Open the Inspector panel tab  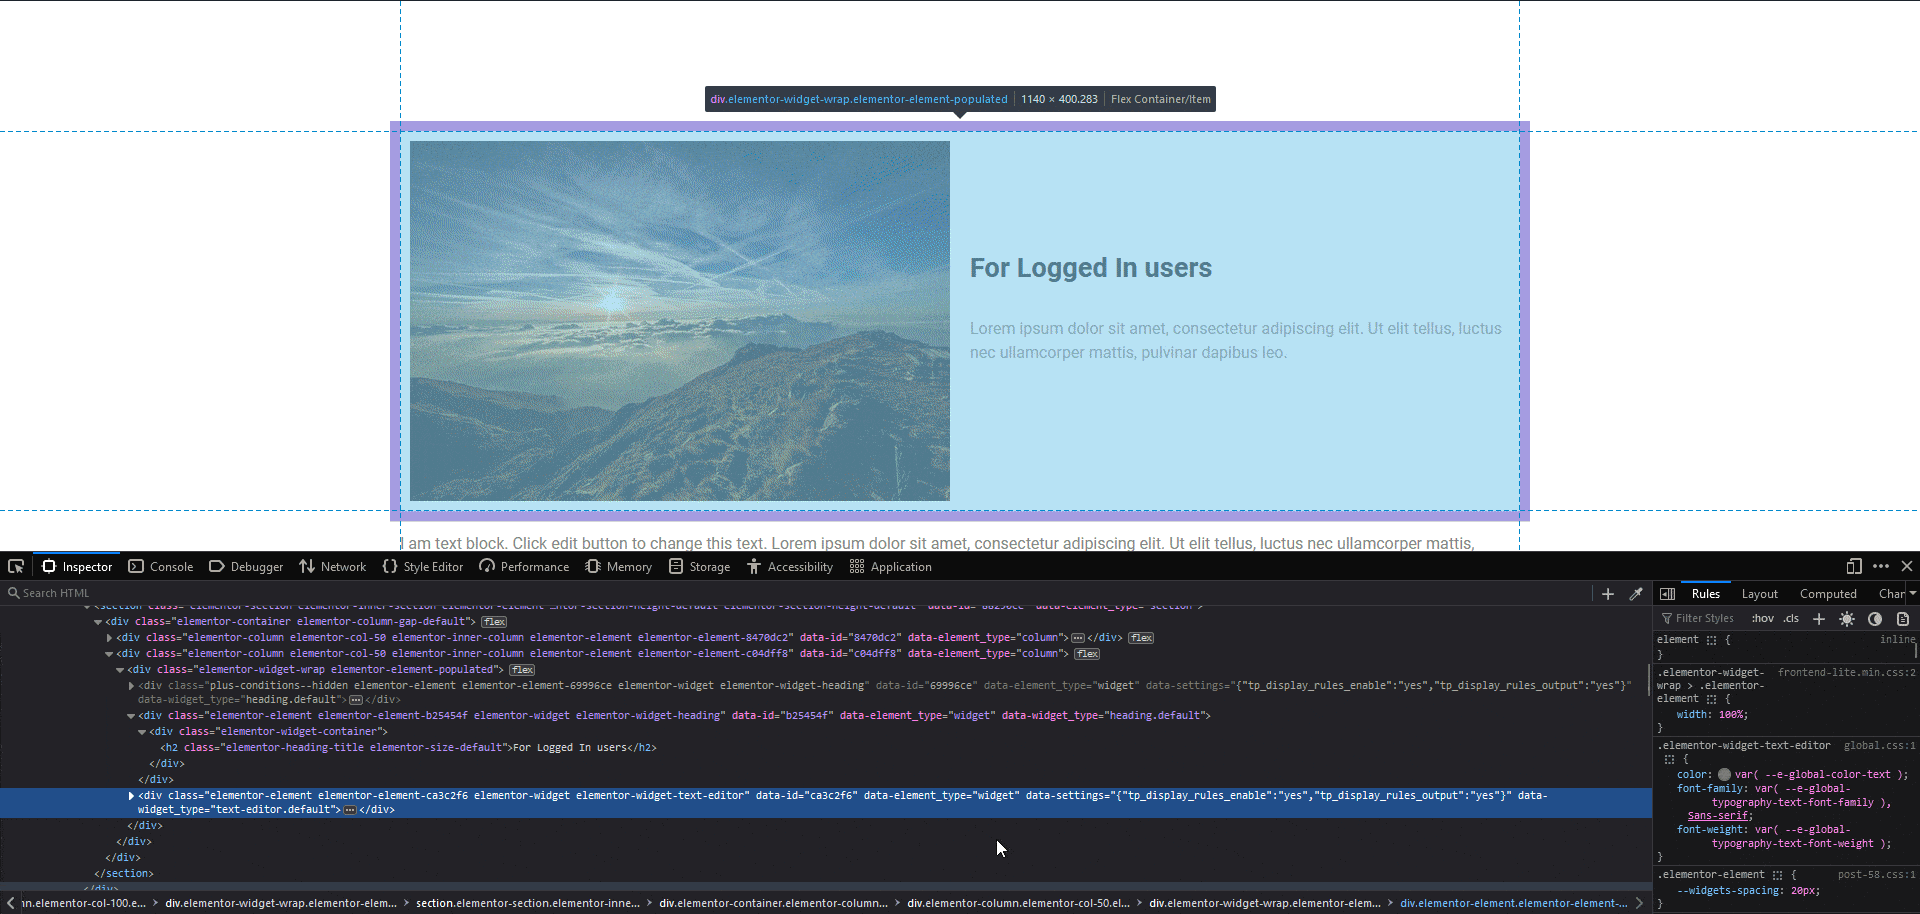(x=77, y=567)
